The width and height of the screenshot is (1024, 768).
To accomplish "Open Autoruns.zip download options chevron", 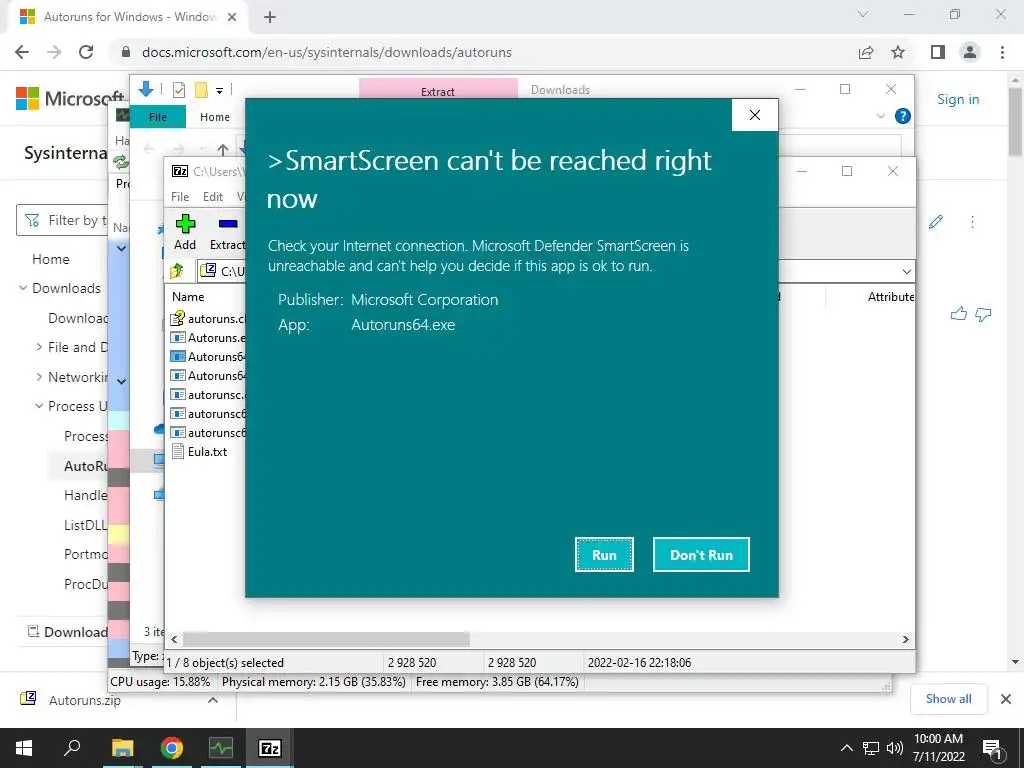I will pos(213,700).
